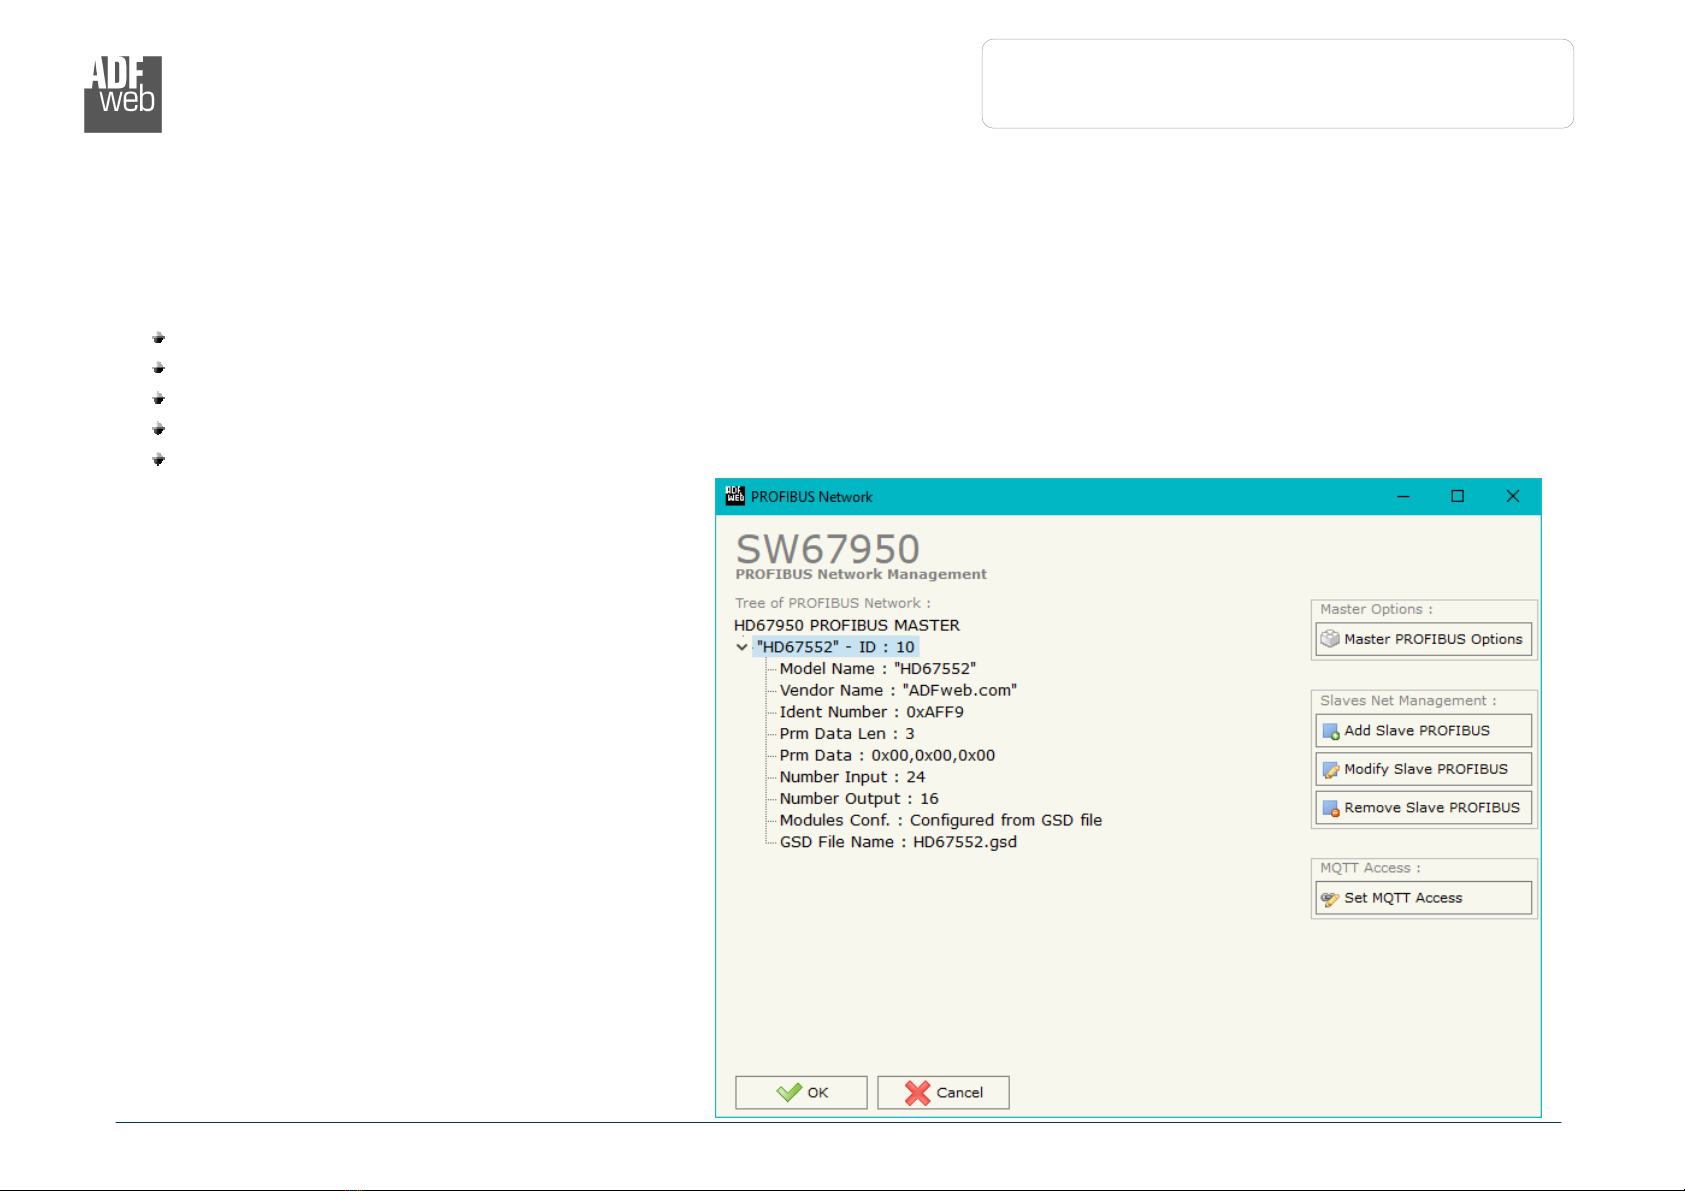Select GSD File Name : HD67552.gsd row
The width and height of the screenshot is (1685, 1191).
[898, 842]
